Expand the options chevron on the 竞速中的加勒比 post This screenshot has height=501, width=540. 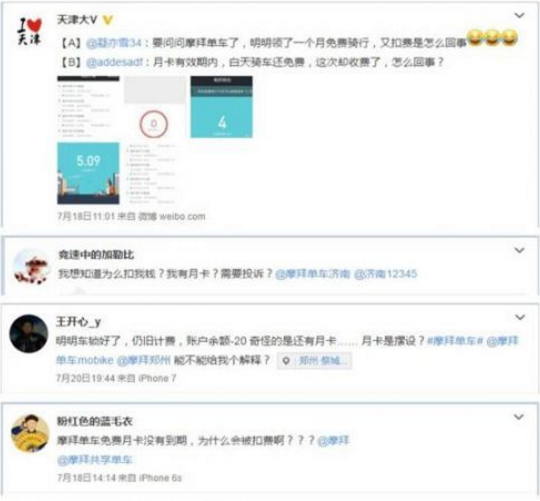(519, 250)
